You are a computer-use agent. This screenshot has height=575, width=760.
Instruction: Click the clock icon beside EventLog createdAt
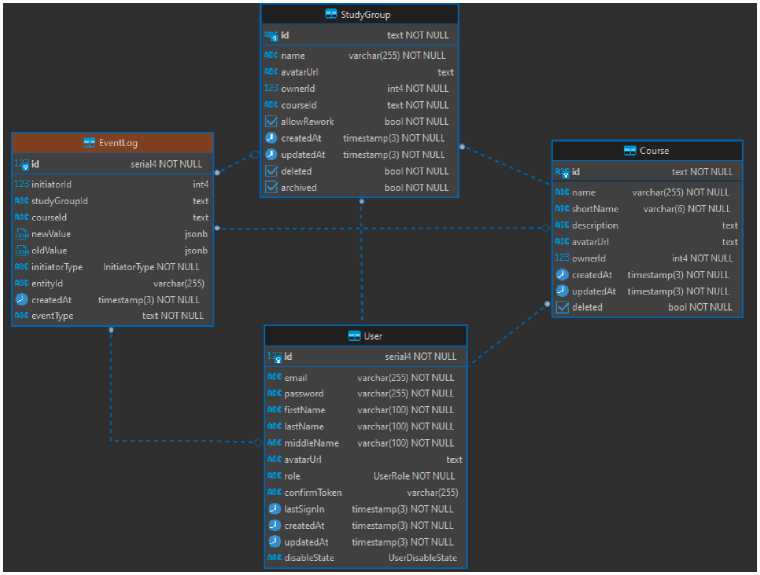click(x=22, y=299)
